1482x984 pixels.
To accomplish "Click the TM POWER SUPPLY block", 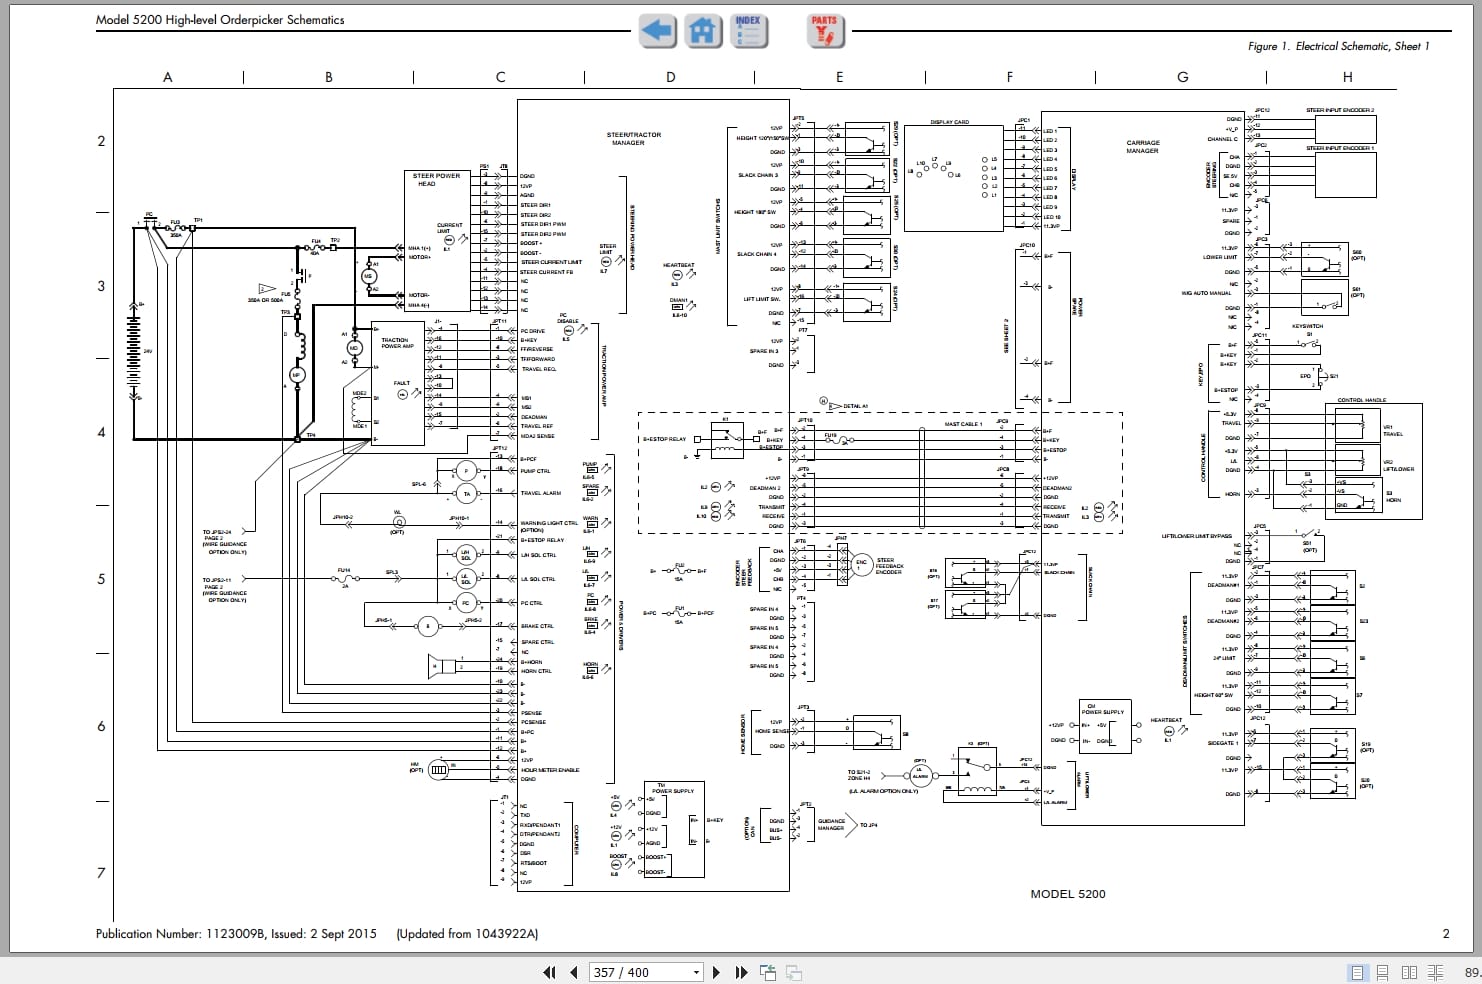I will point(672,830).
